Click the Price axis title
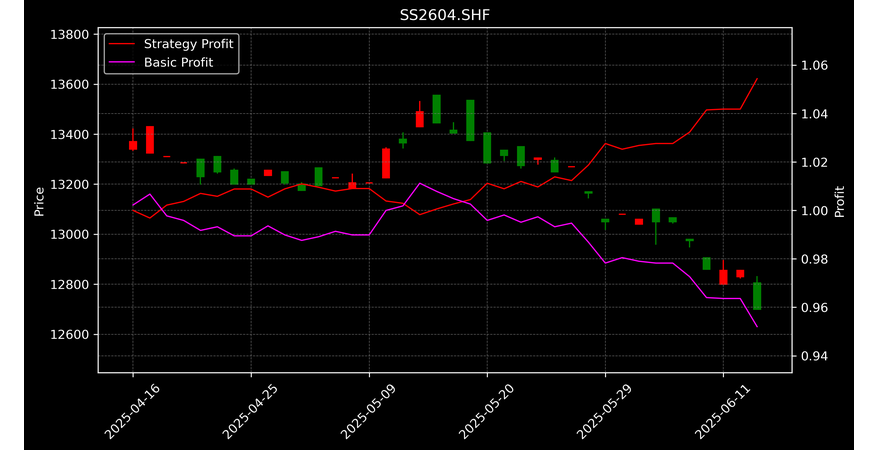 coord(39,201)
